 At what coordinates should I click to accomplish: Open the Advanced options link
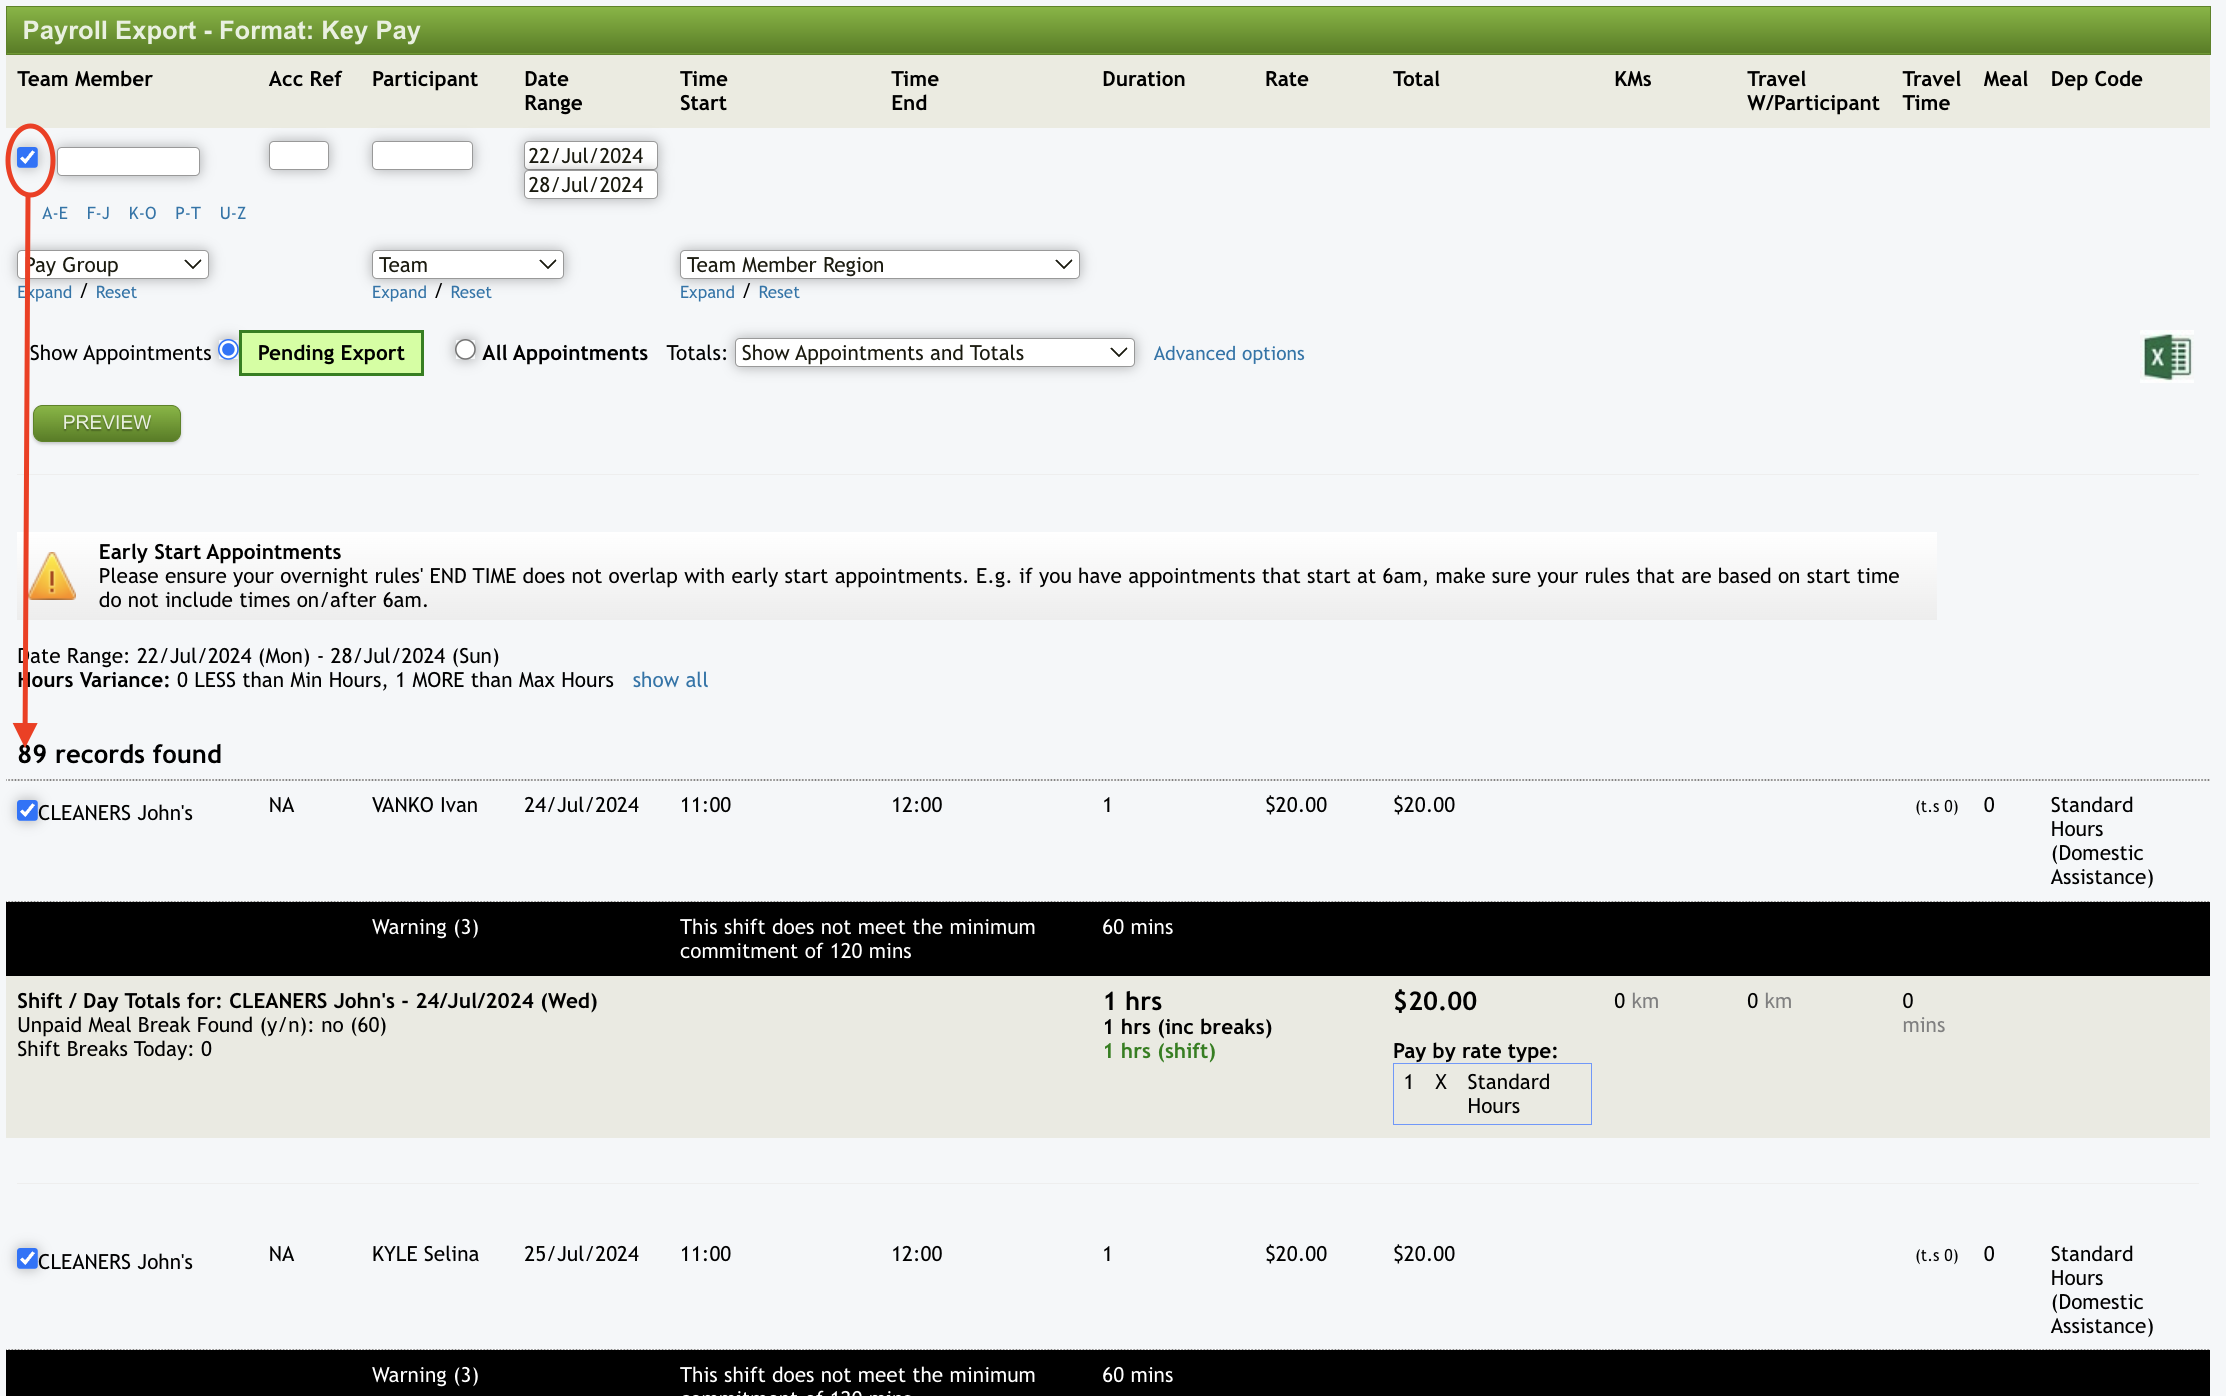[1228, 353]
